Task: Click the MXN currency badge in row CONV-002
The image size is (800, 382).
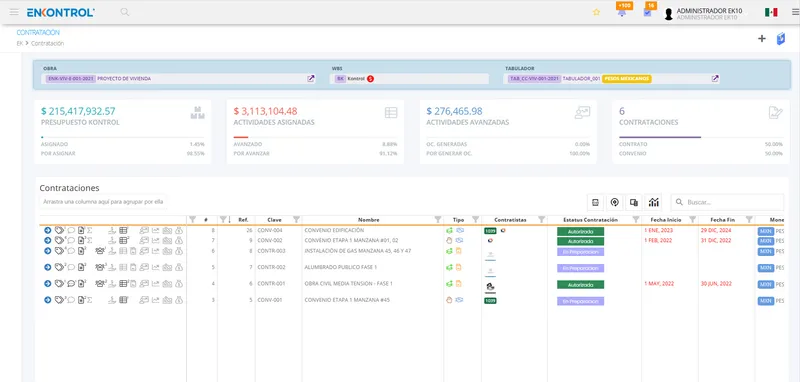Action: 766,241
